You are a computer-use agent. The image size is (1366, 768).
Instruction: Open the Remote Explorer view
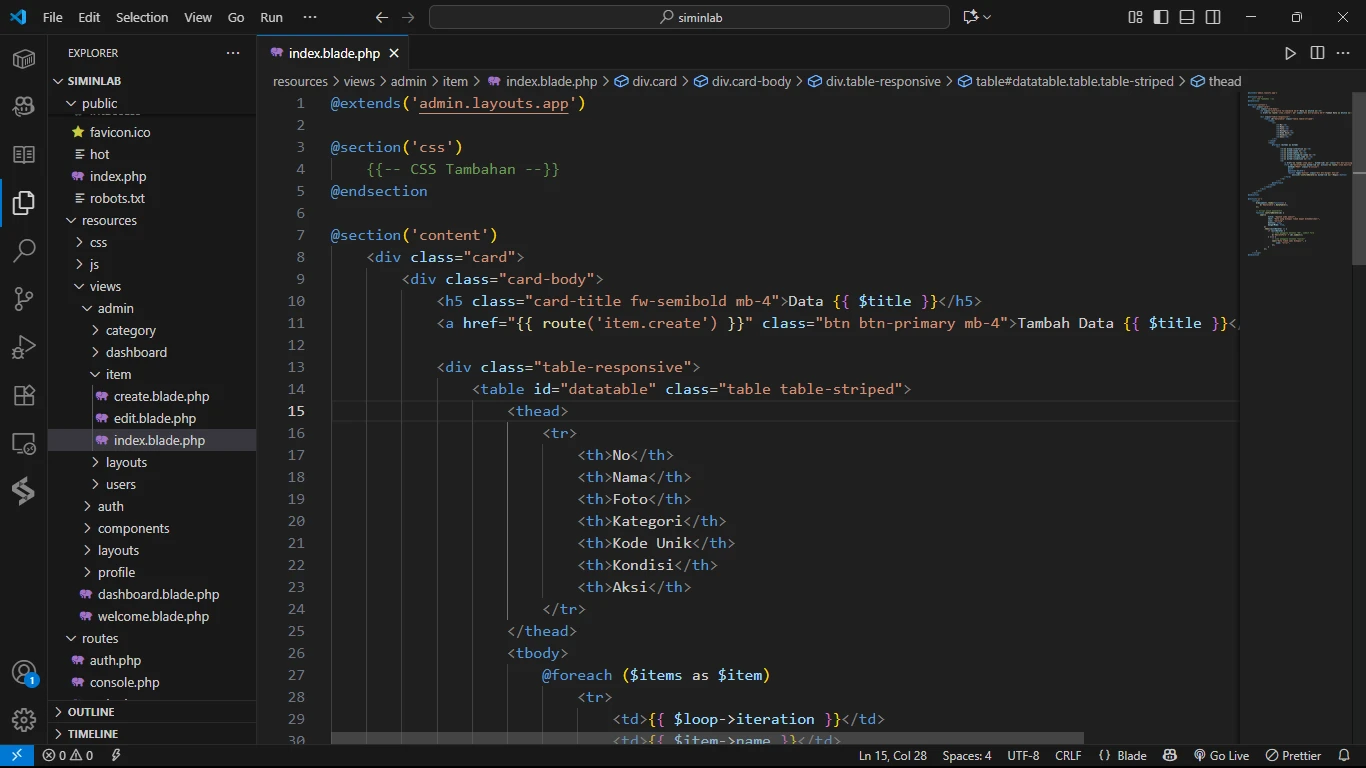tap(24, 443)
